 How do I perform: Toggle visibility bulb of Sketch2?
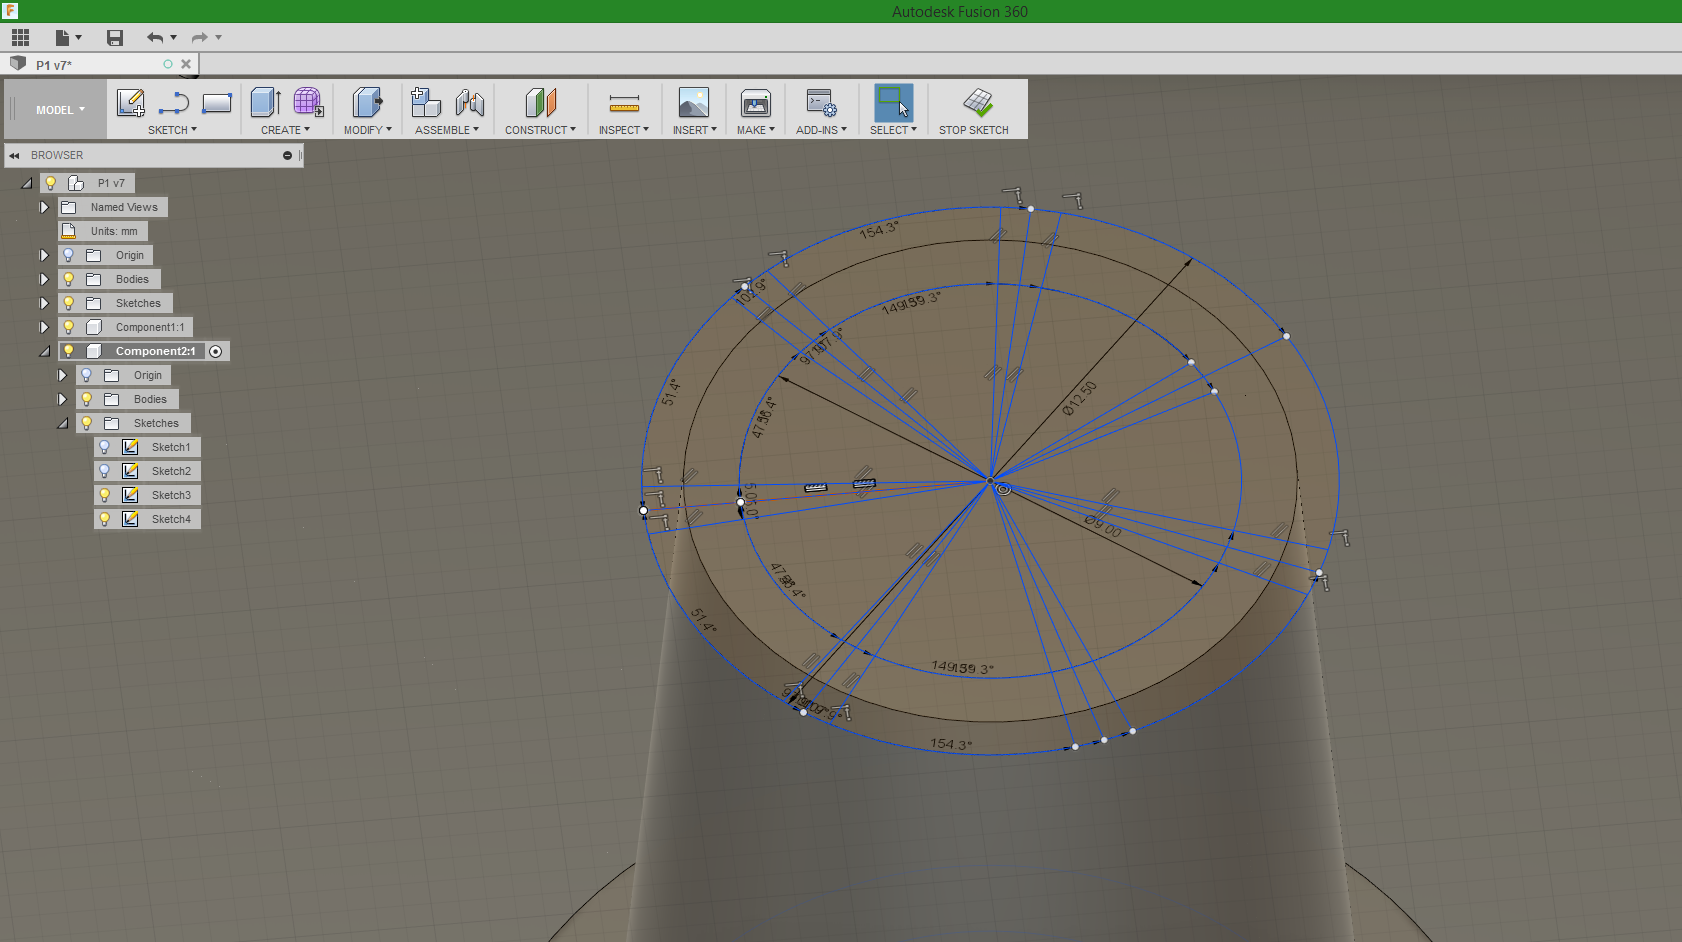(104, 471)
